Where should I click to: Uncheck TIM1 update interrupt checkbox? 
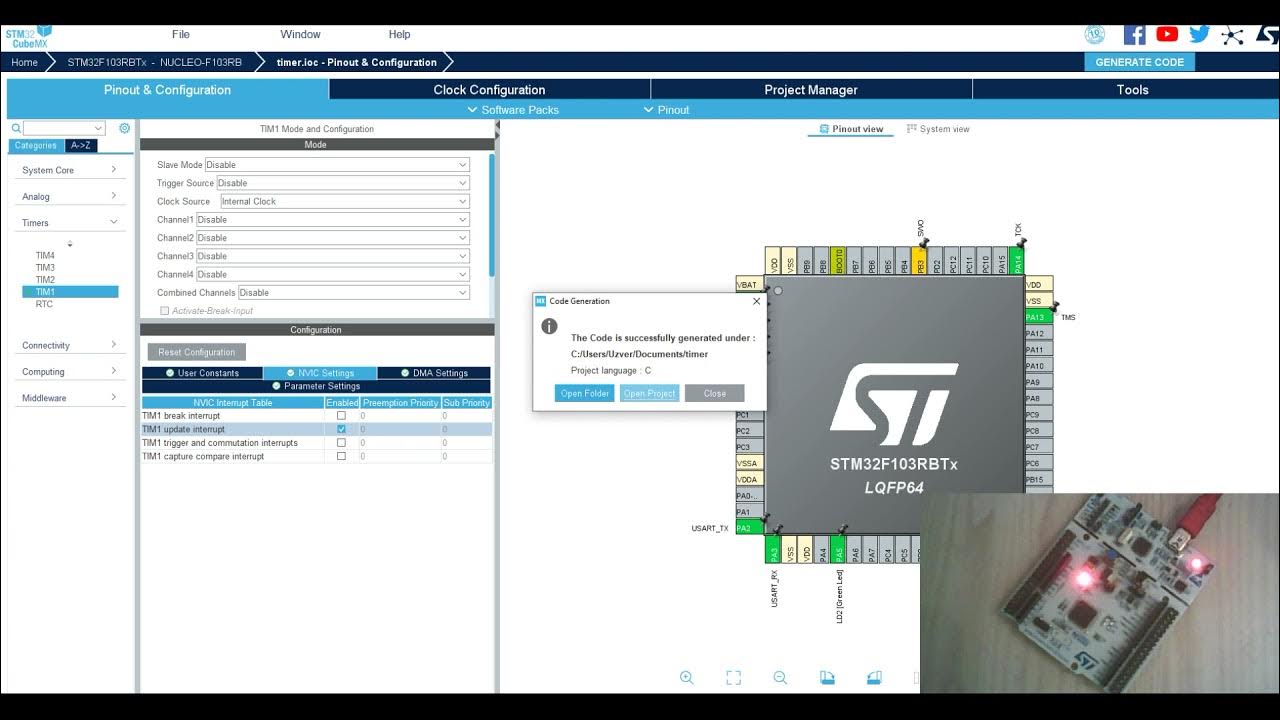click(x=341, y=429)
